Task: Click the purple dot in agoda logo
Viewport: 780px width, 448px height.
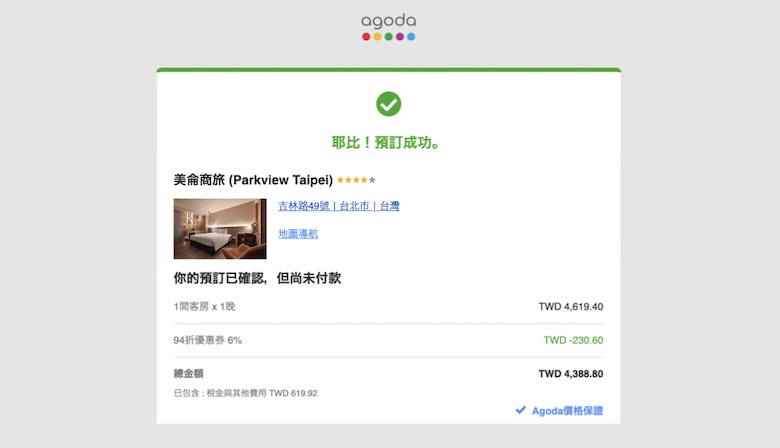Action: 400,37
